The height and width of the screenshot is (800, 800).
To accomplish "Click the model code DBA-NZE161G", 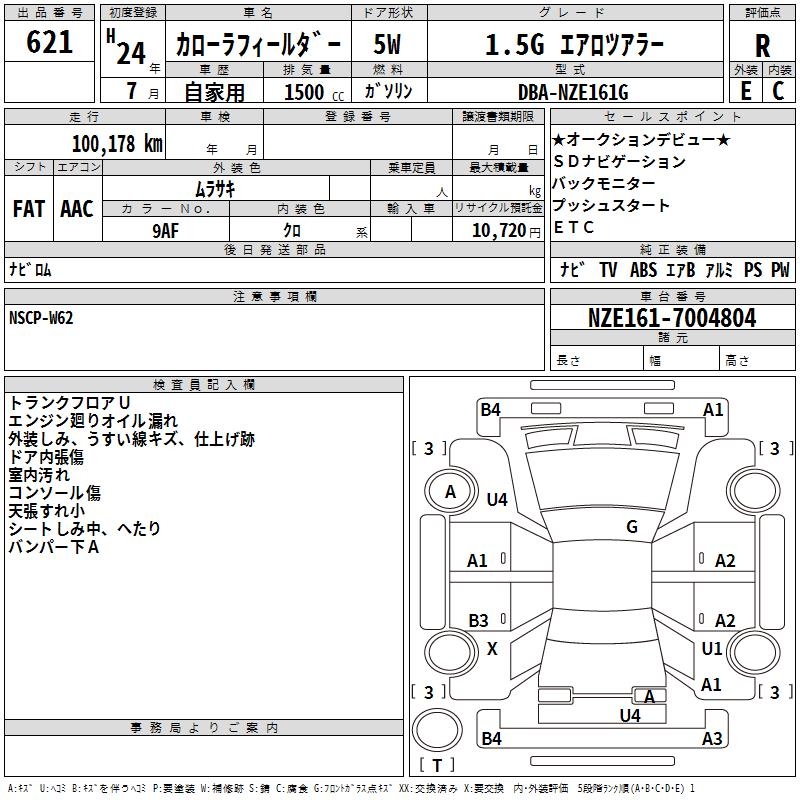I will (x=573, y=92).
